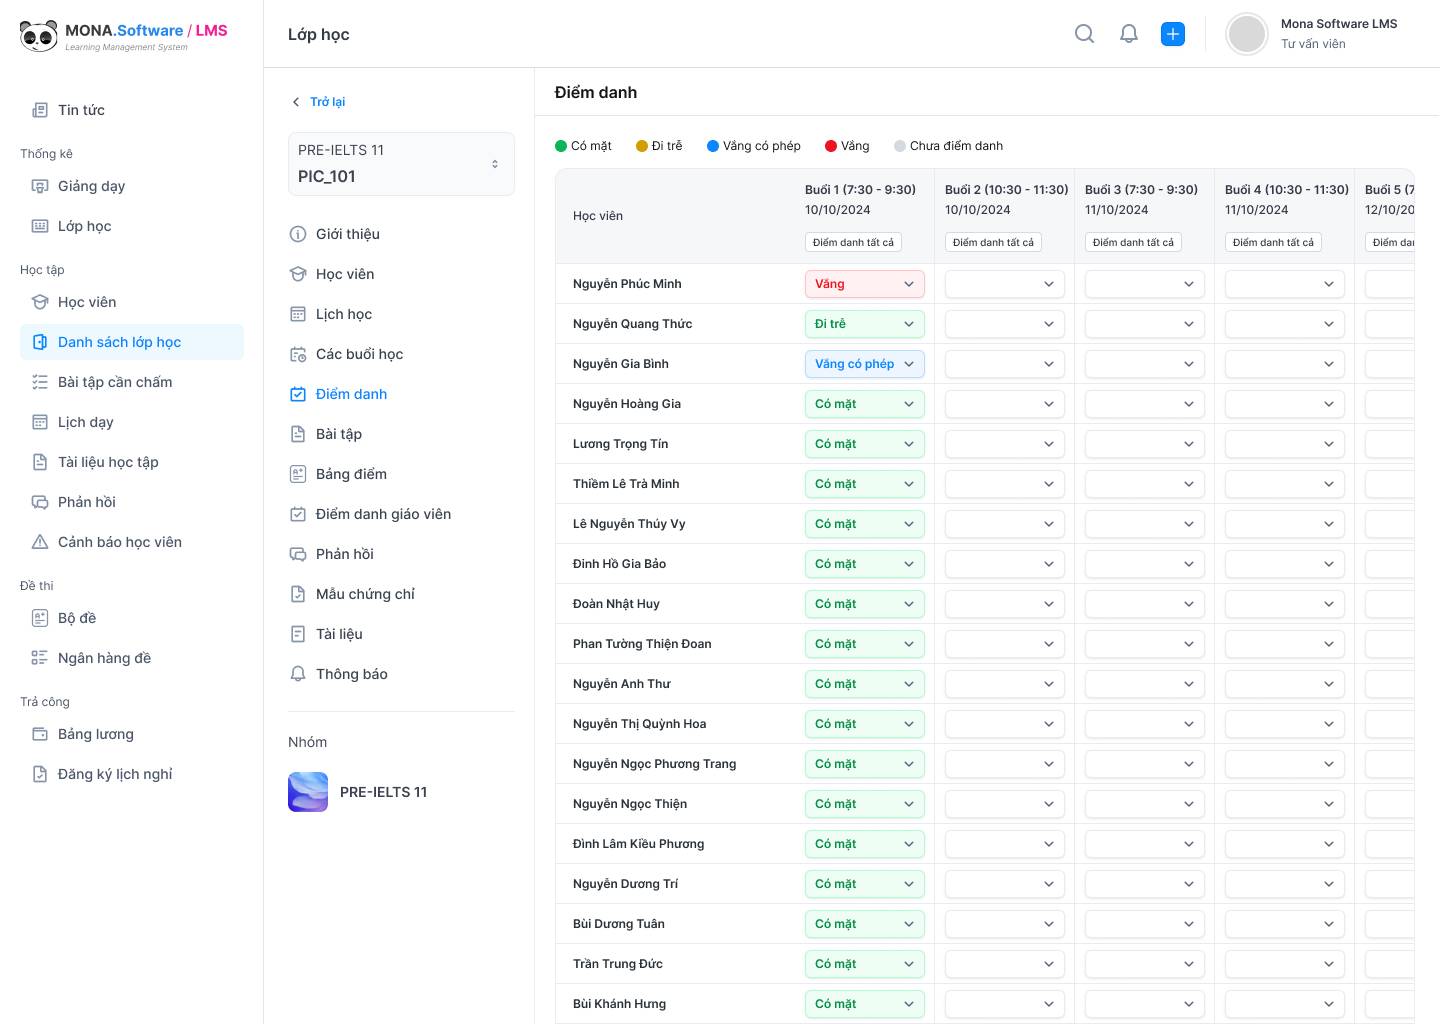
Task: Click the blue plus add button
Action: pyautogui.click(x=1173, y=34)
